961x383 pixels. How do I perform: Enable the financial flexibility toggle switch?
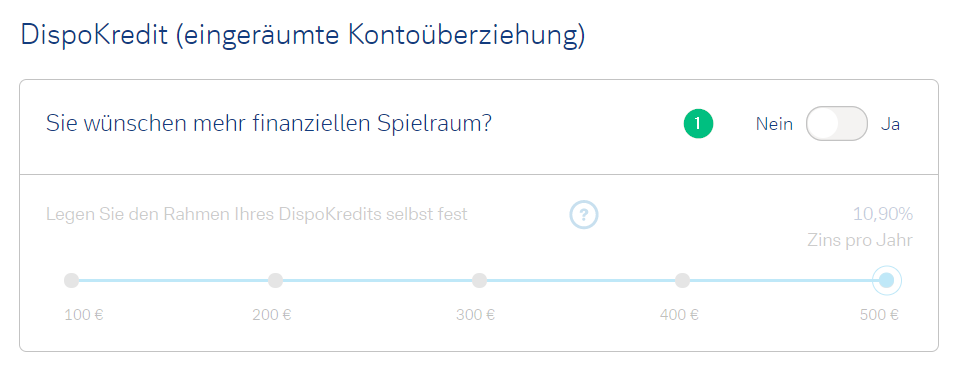point(837,124)
